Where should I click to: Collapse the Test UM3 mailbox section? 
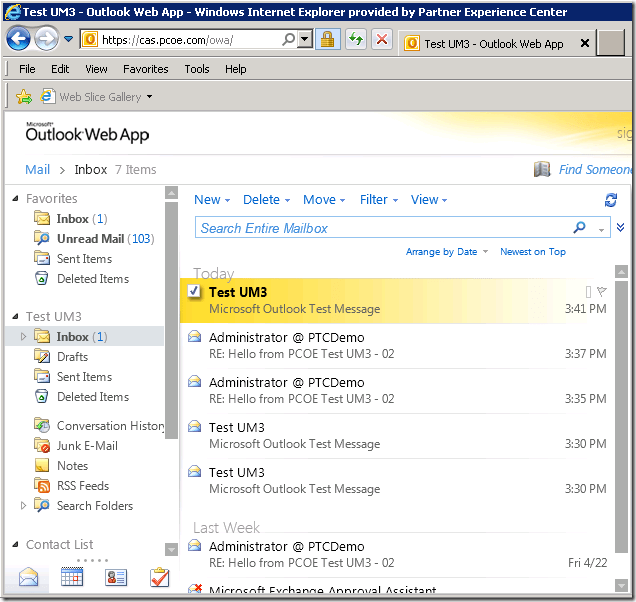(x=15, y=316)
